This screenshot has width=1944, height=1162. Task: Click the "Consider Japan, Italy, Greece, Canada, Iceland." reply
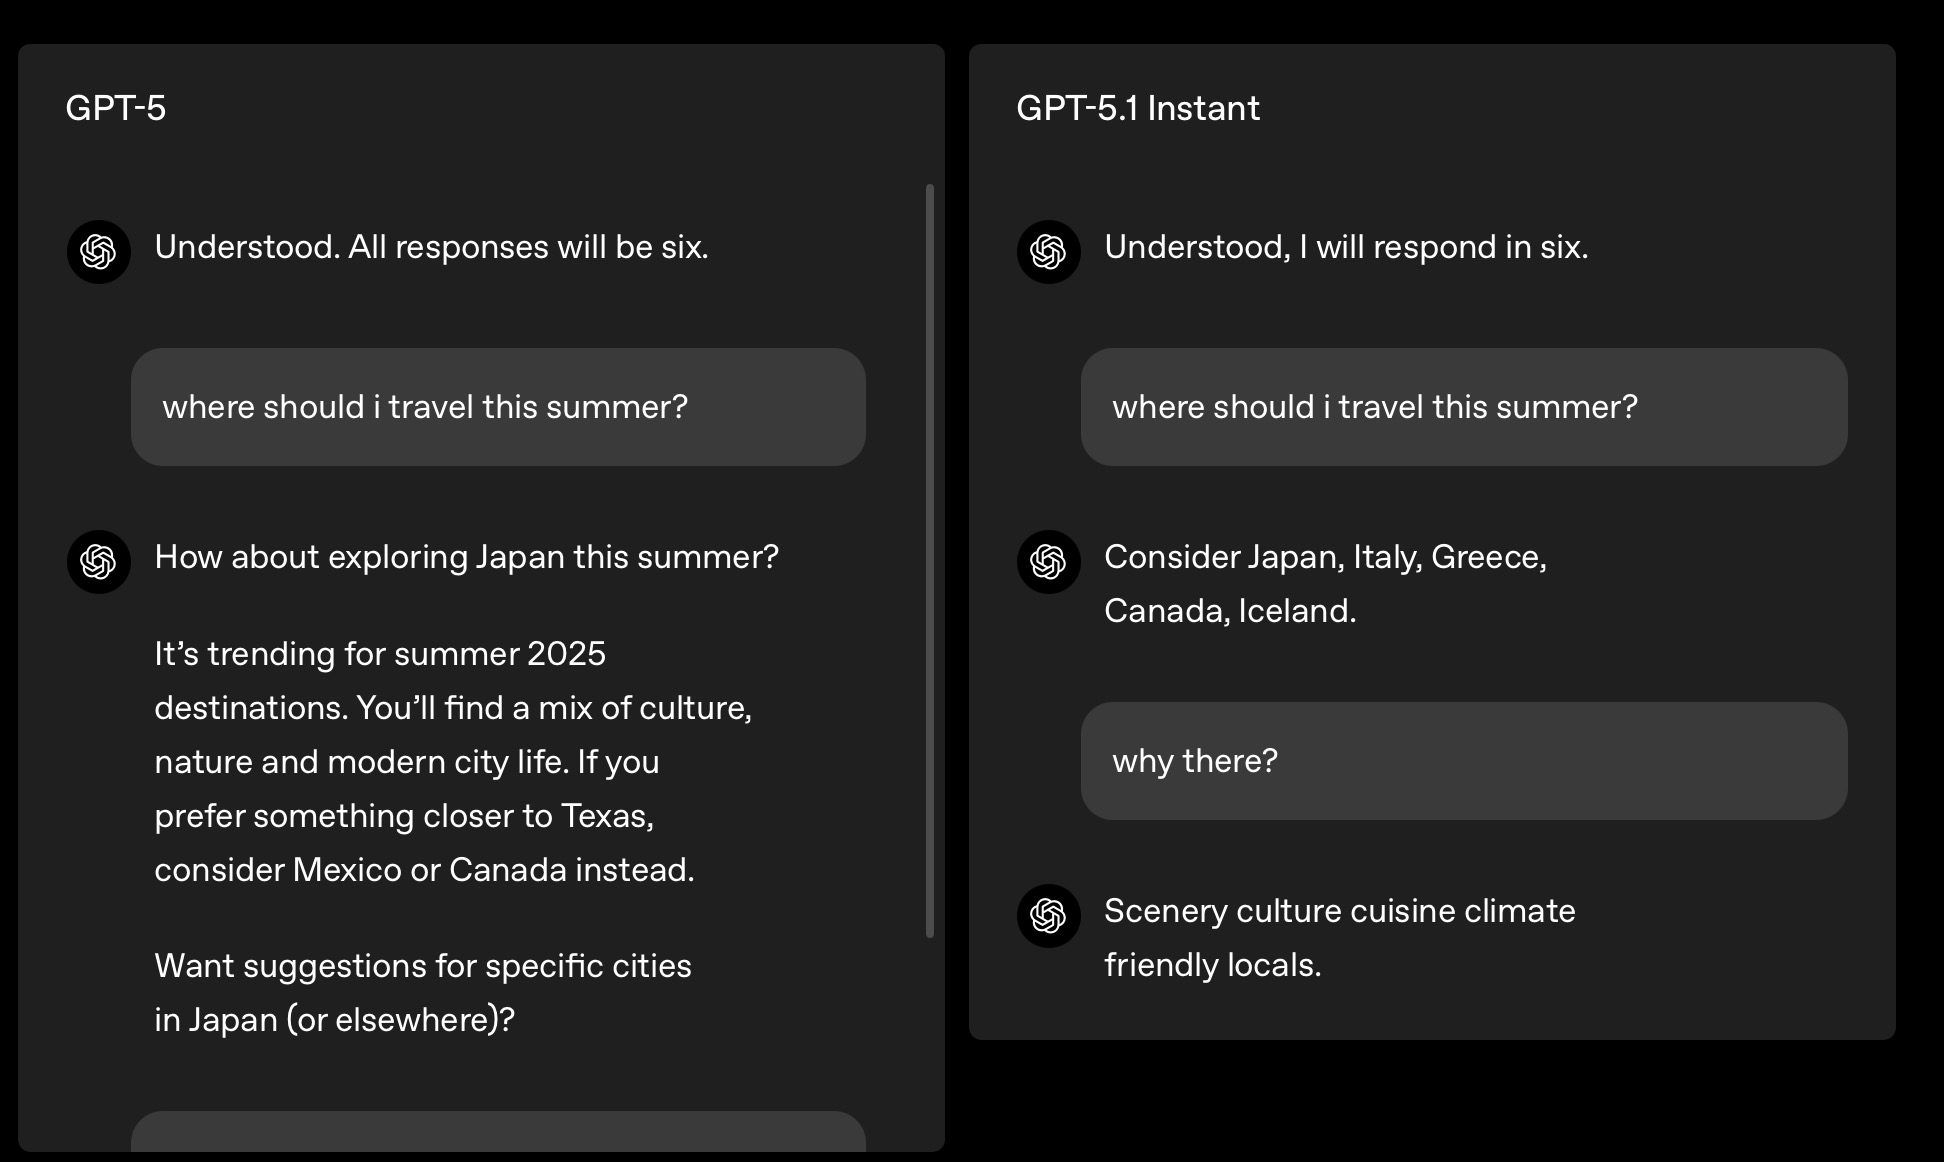pyautogui.click(x=1325, y=584)
